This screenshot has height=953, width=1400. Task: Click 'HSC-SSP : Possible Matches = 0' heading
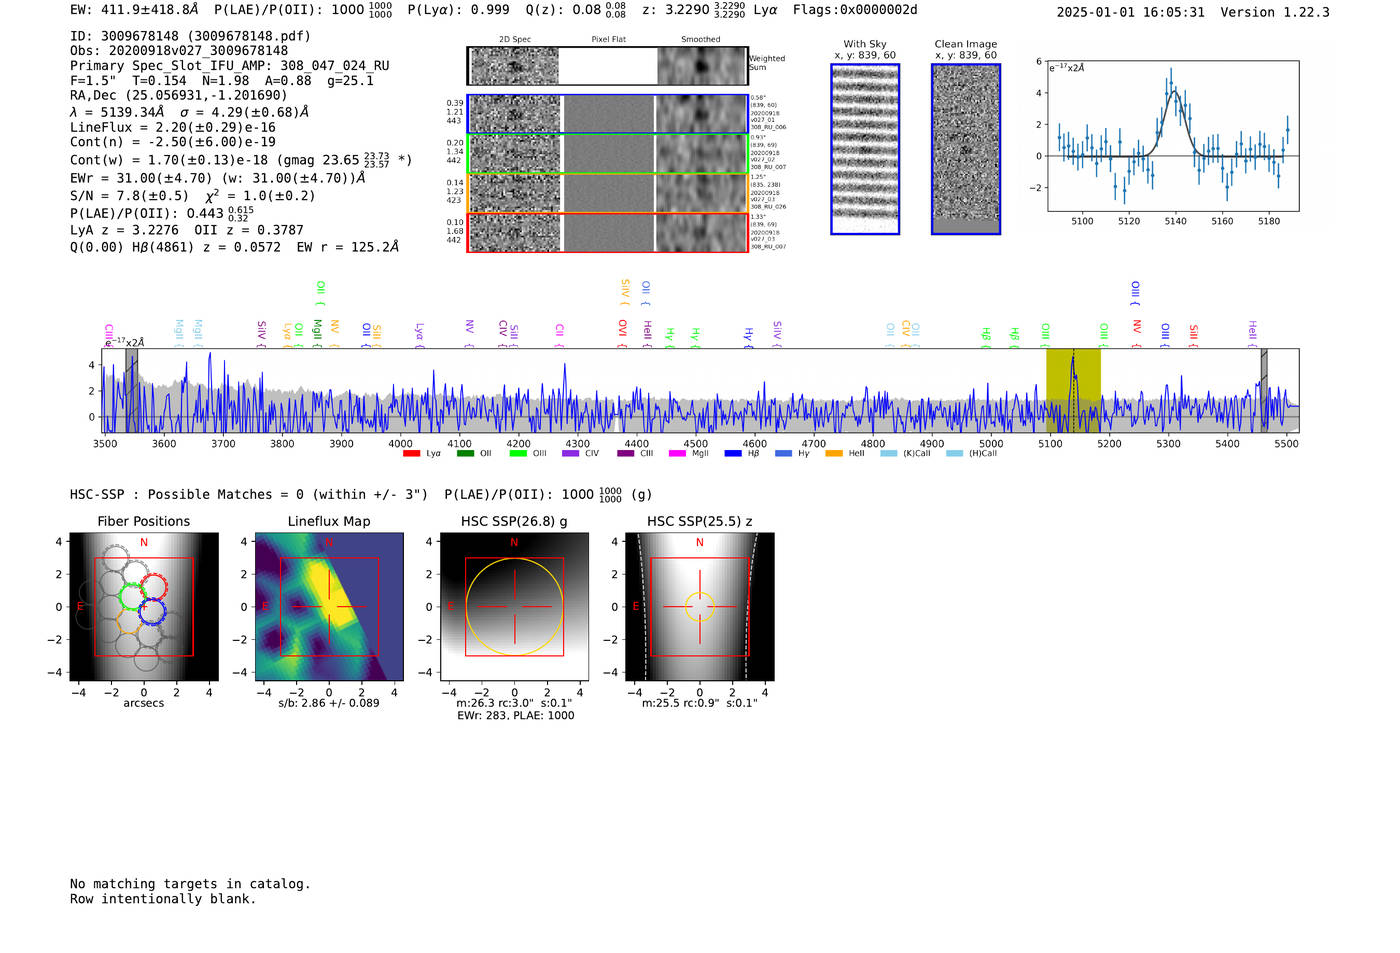coord(187,495)
